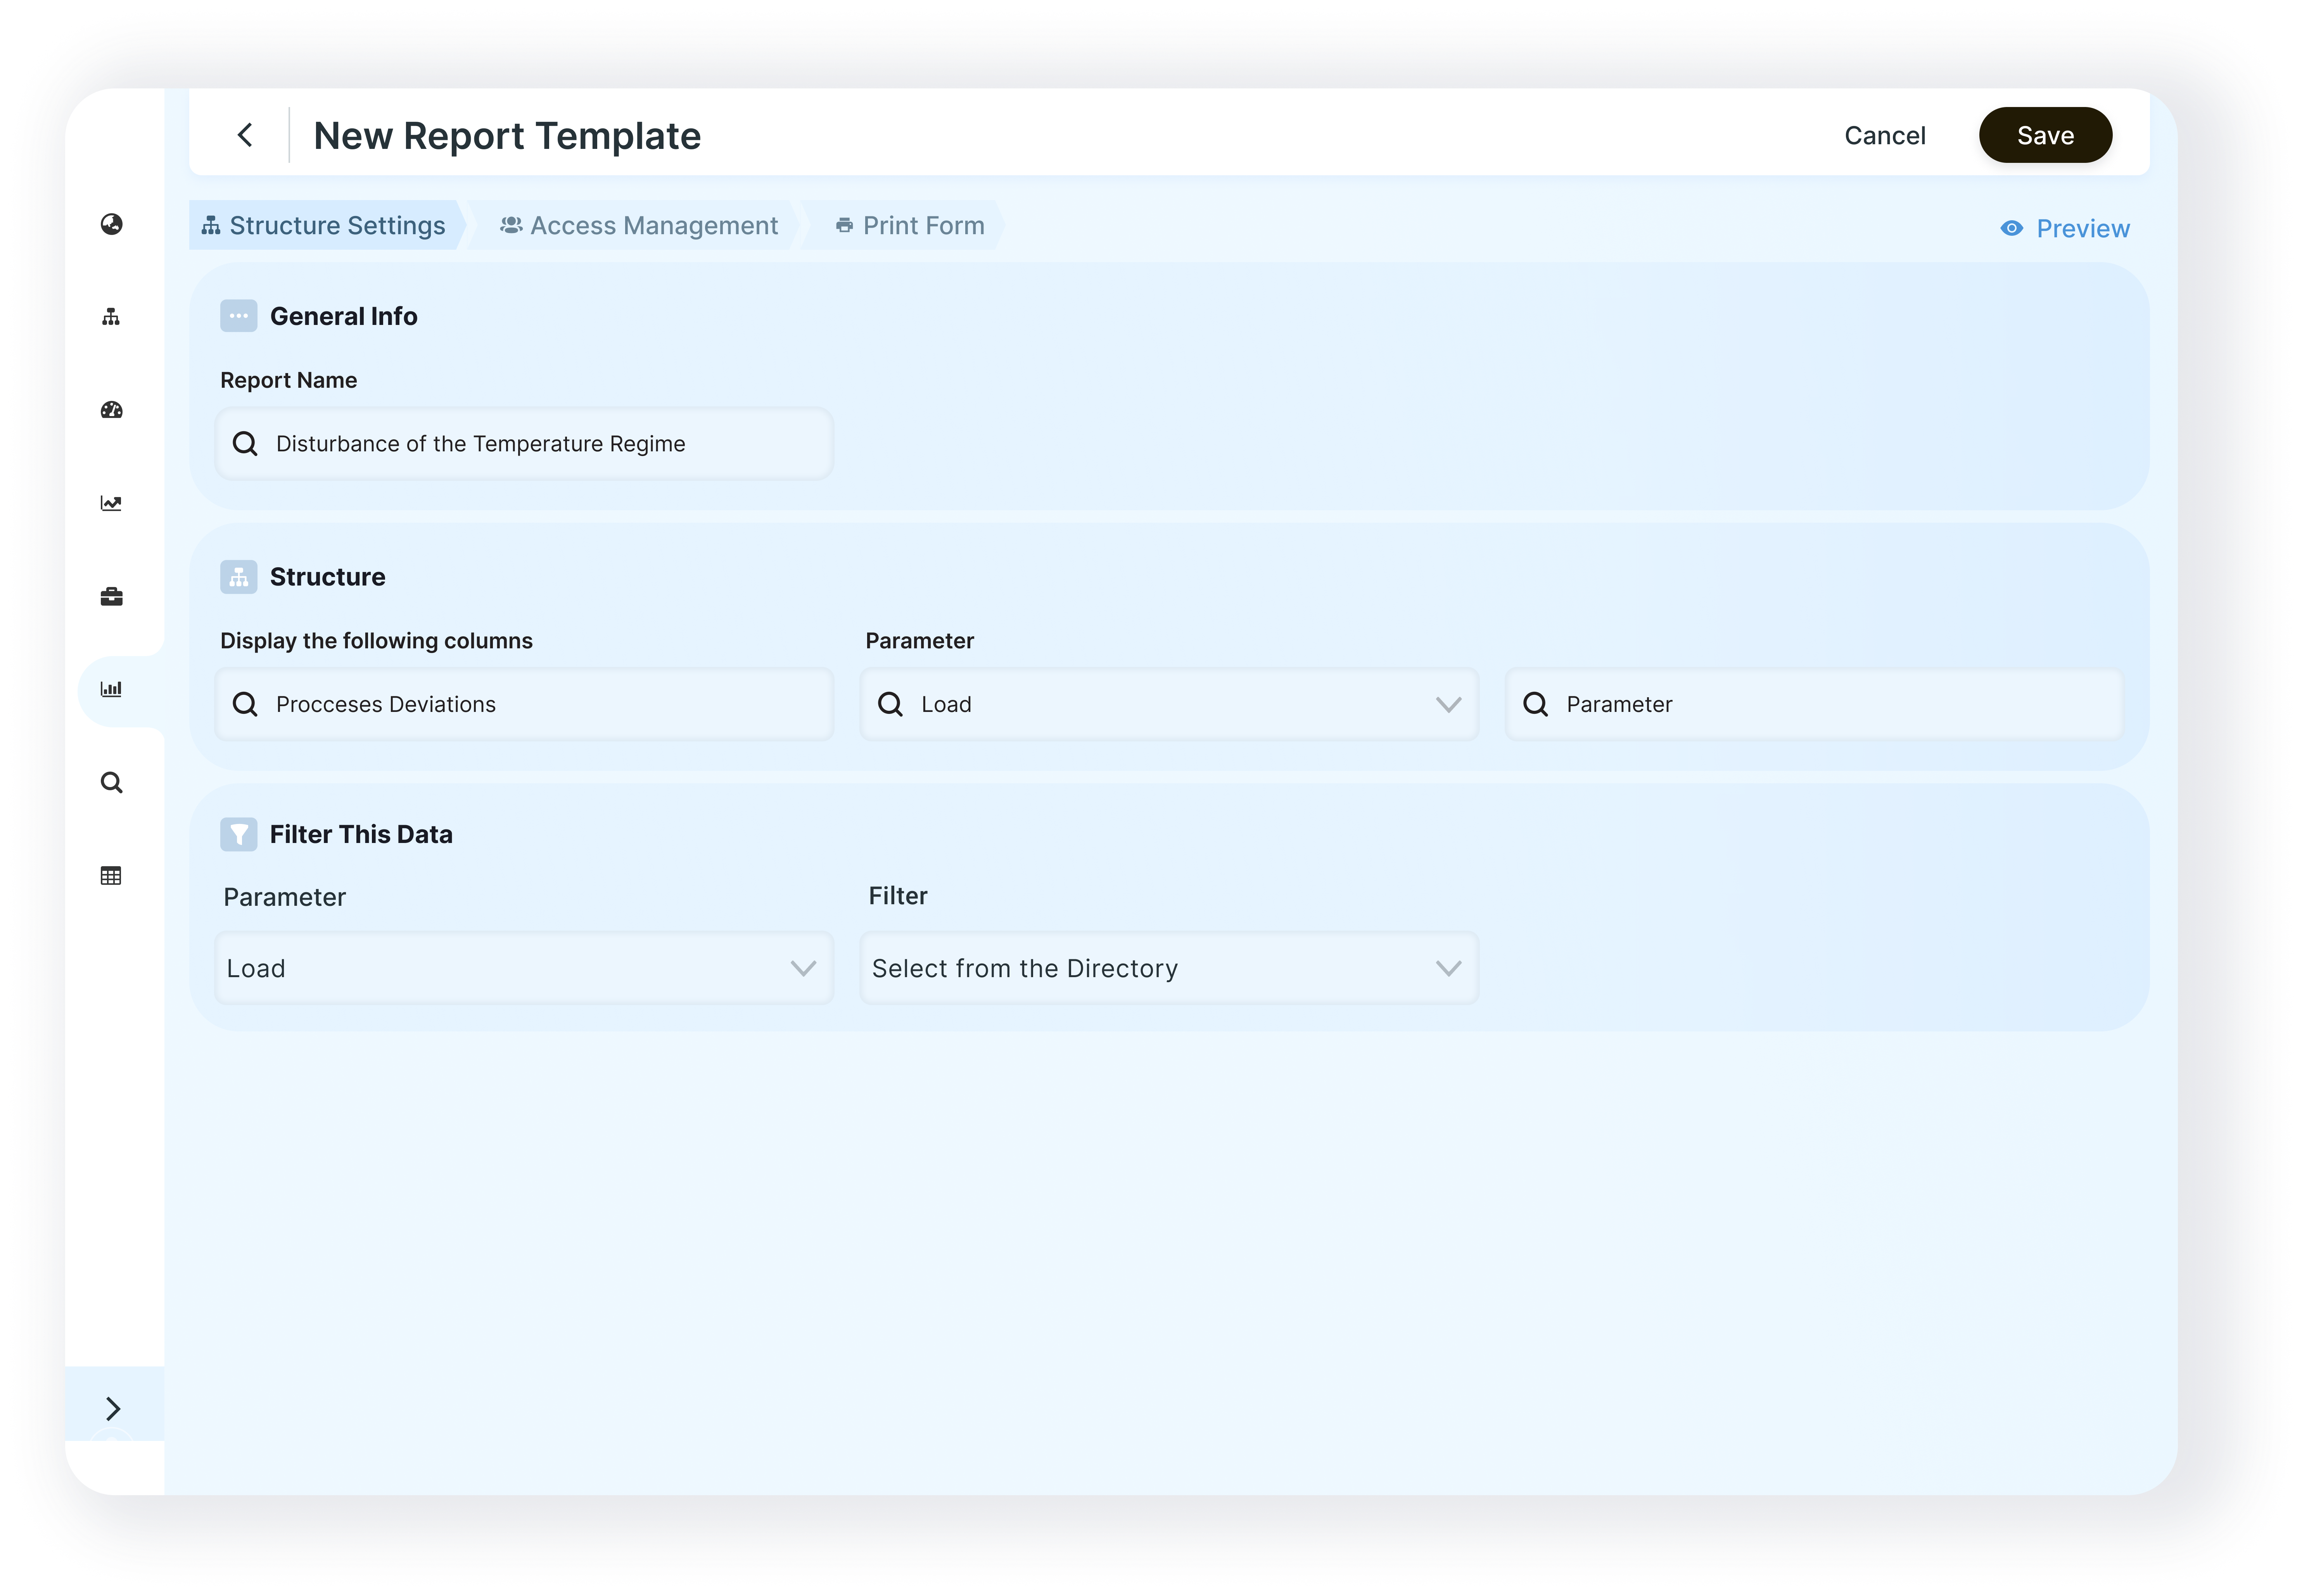The height and width of the screenshot is (1596, 2302).
Task: Select the bar chart reports sidebar icon
Action: tap(111, 689)
